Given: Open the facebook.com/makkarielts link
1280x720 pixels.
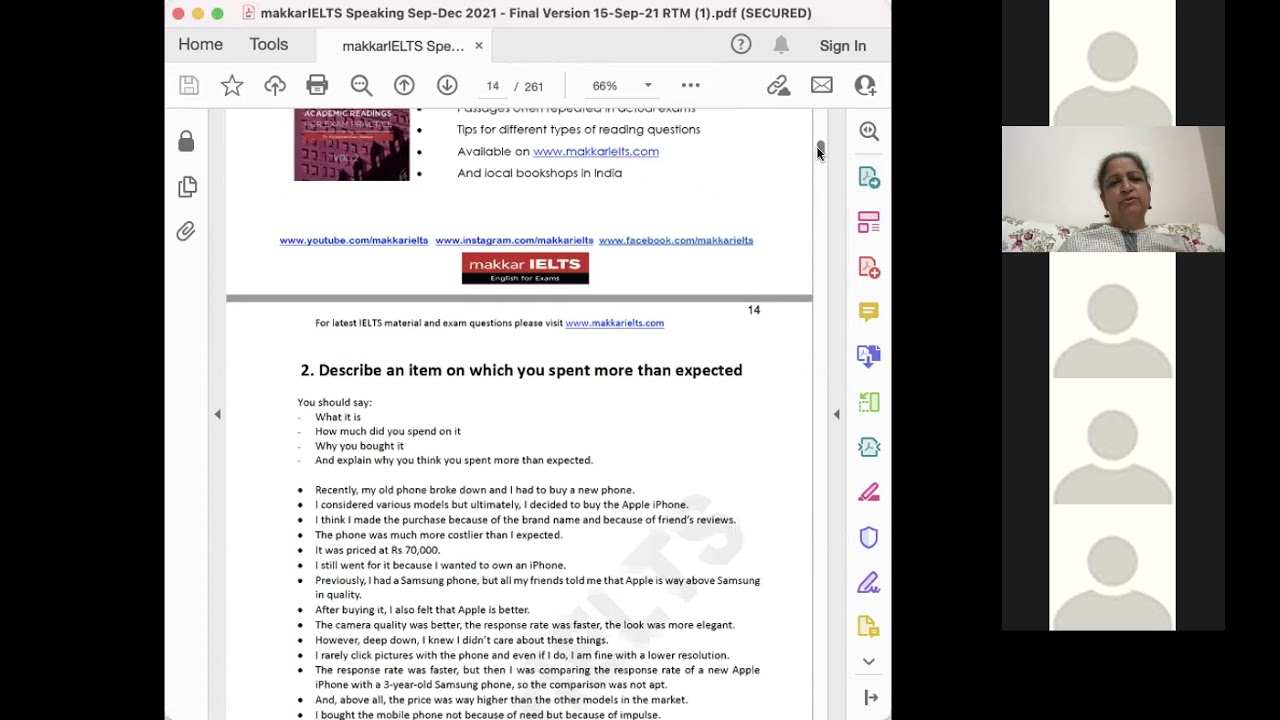Looking at the screenshot, I should coord(676,240).
